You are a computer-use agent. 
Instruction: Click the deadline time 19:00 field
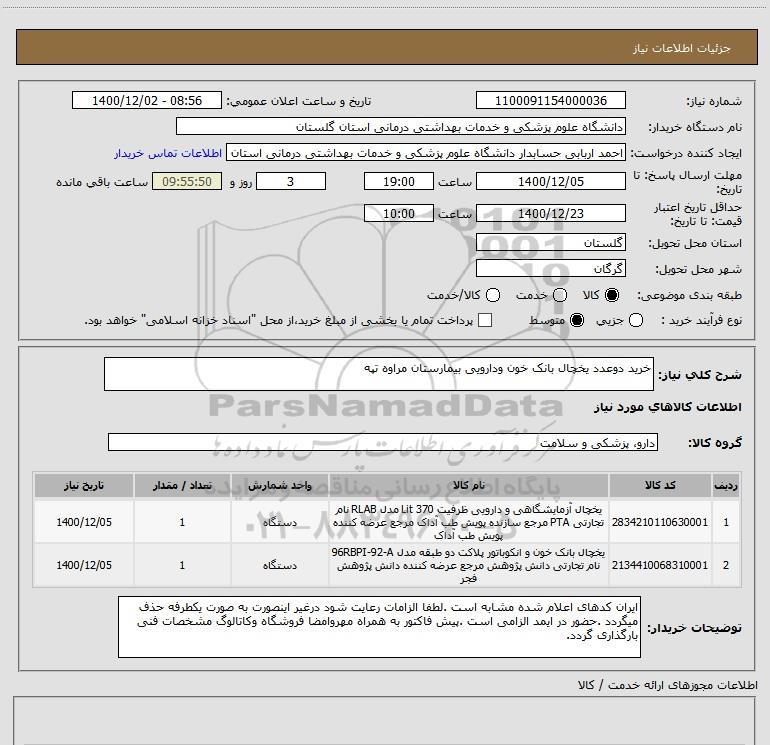point(399,182)
